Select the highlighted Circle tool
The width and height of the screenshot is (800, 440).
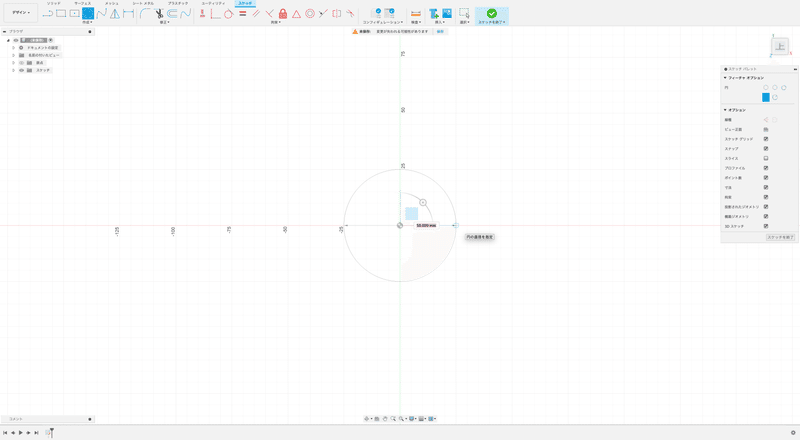click(88, 14)
